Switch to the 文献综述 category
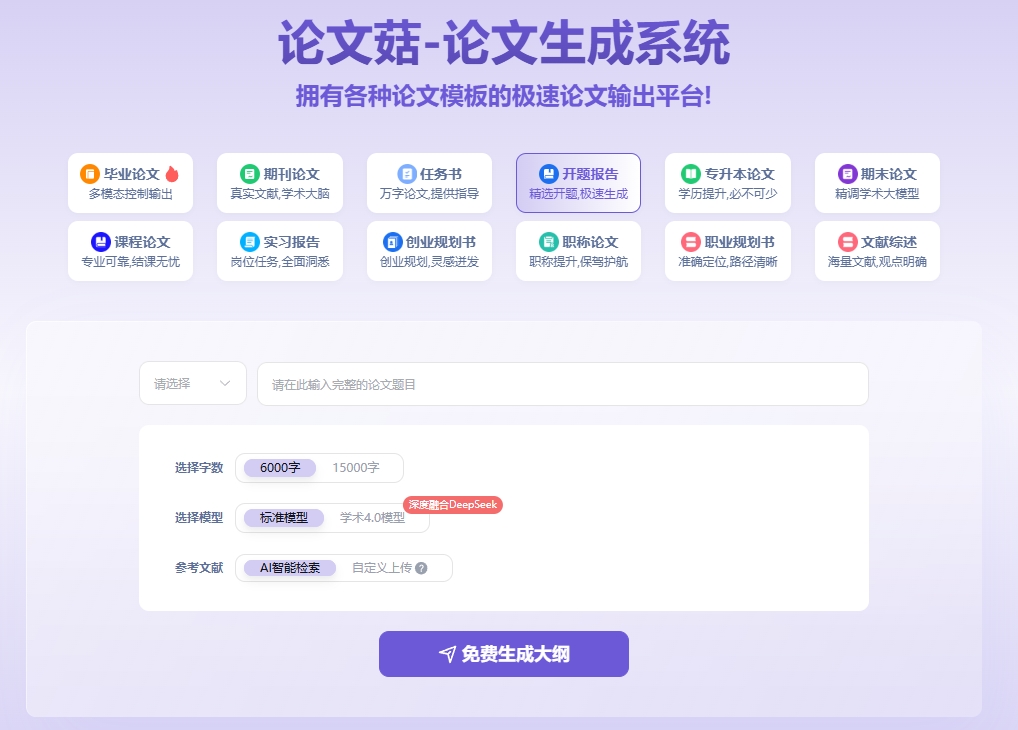 click(x=876, y=251)
